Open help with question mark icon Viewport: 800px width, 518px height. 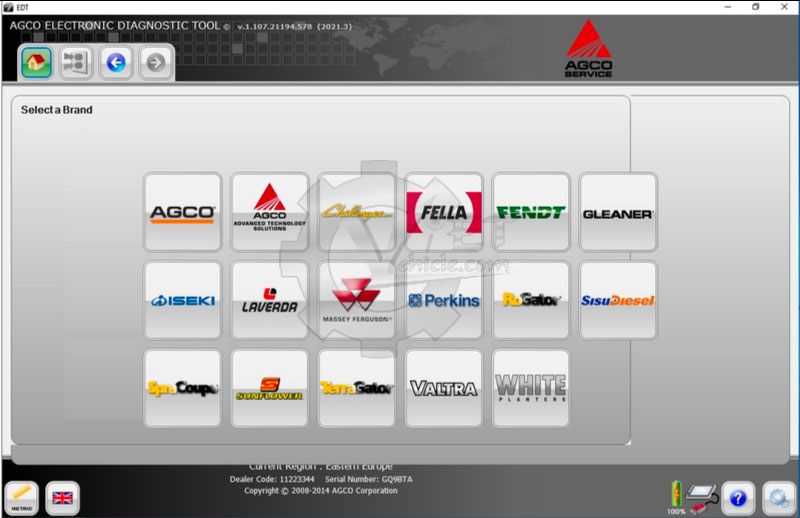tap(737, 498)
